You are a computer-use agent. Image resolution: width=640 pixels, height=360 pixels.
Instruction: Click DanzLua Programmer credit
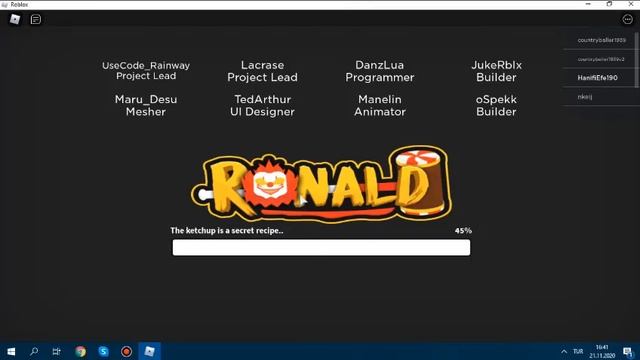coord(380,71)
